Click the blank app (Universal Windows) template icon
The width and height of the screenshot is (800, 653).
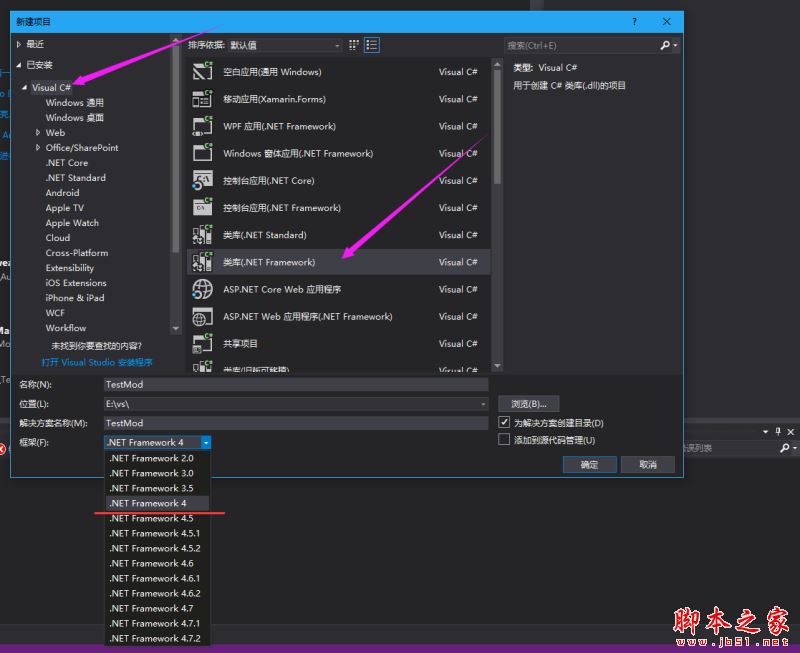202,71
